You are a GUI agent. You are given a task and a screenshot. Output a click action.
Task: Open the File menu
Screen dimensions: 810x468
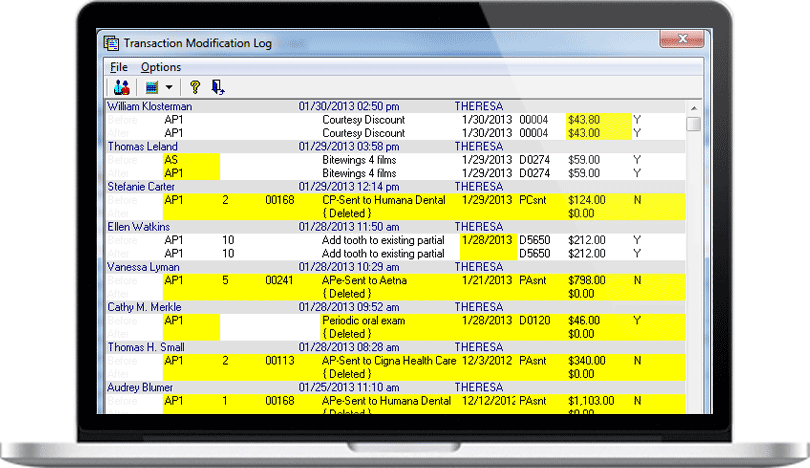click(x=118, y=67)
